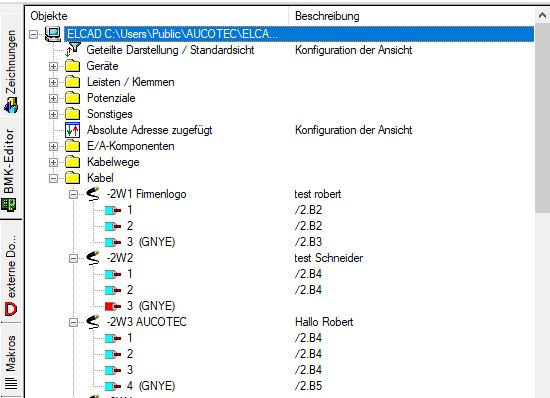
Task: Click the wire icon of -2W2 core 1
Action: click(x=113, y=274)
